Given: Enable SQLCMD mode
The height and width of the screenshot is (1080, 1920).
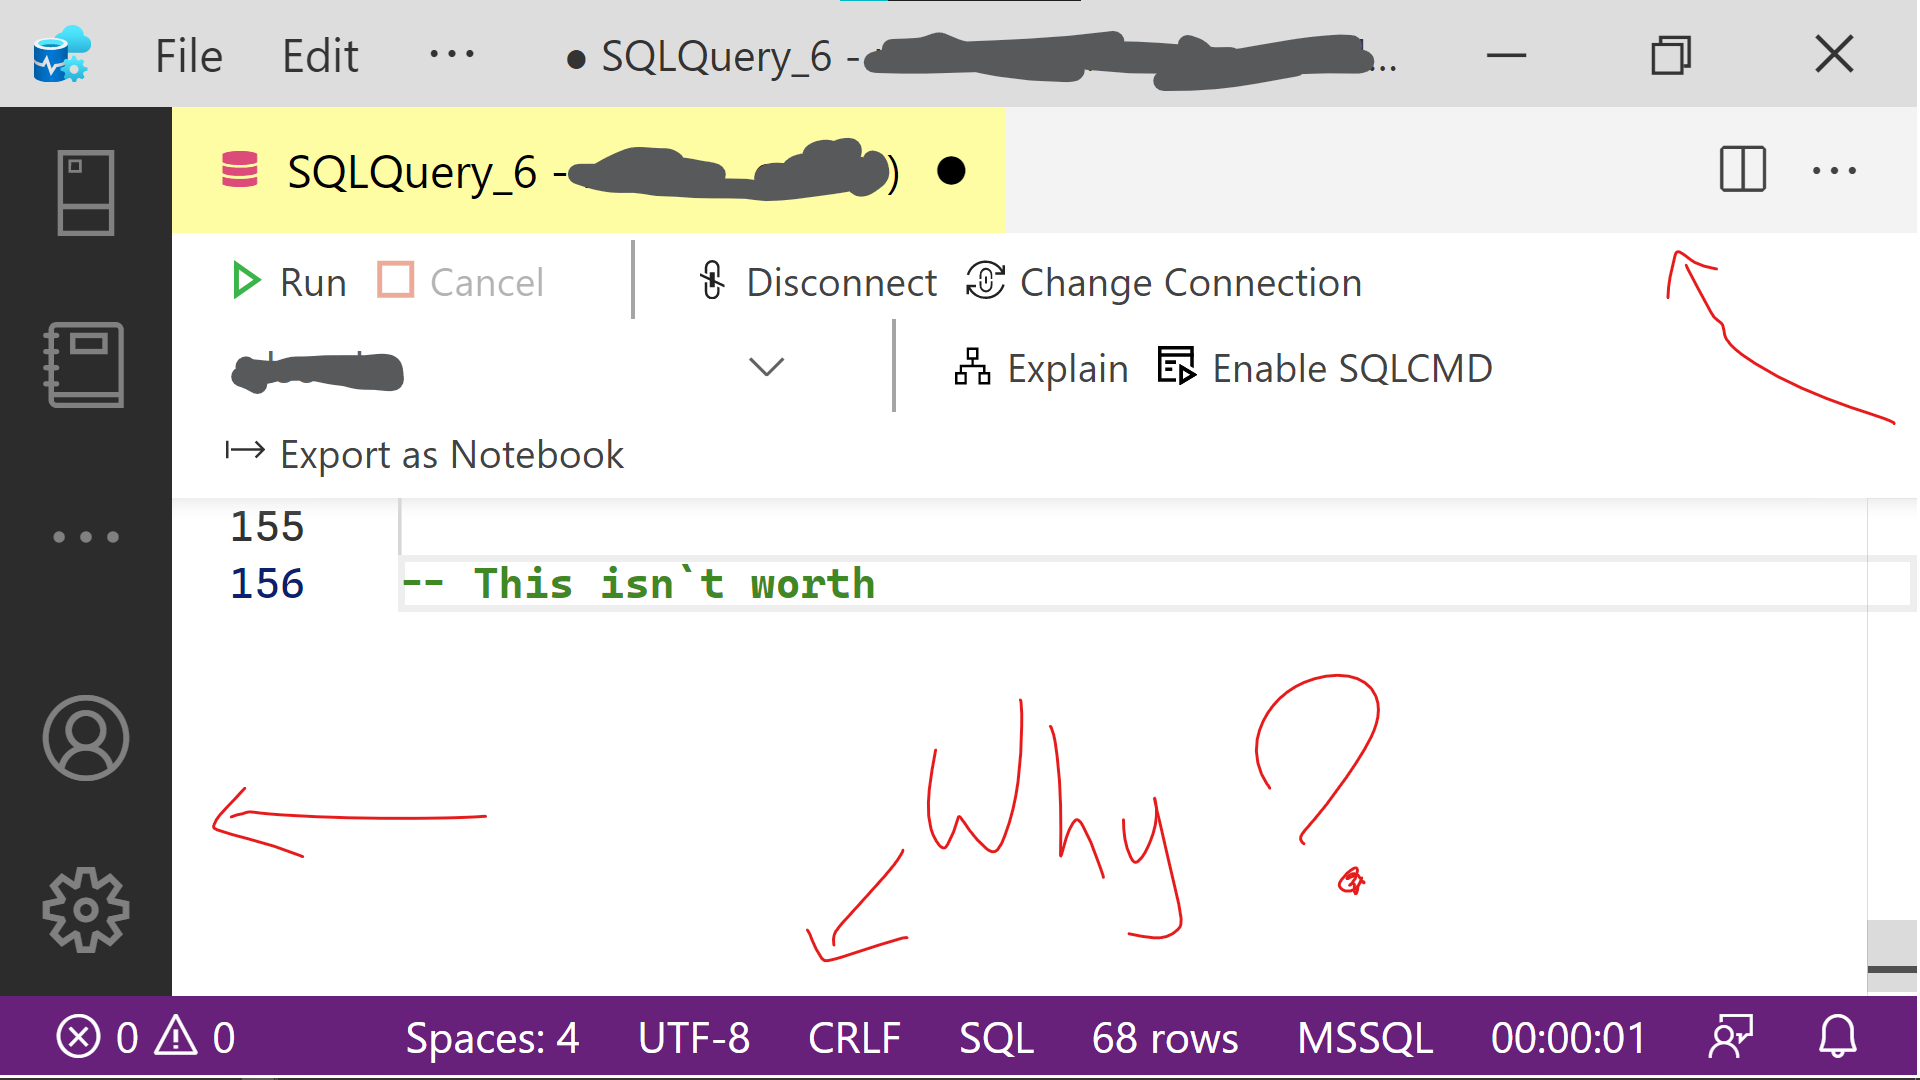Looking at the screenshot, I should pyautogui.click(x=1325, y=368).
